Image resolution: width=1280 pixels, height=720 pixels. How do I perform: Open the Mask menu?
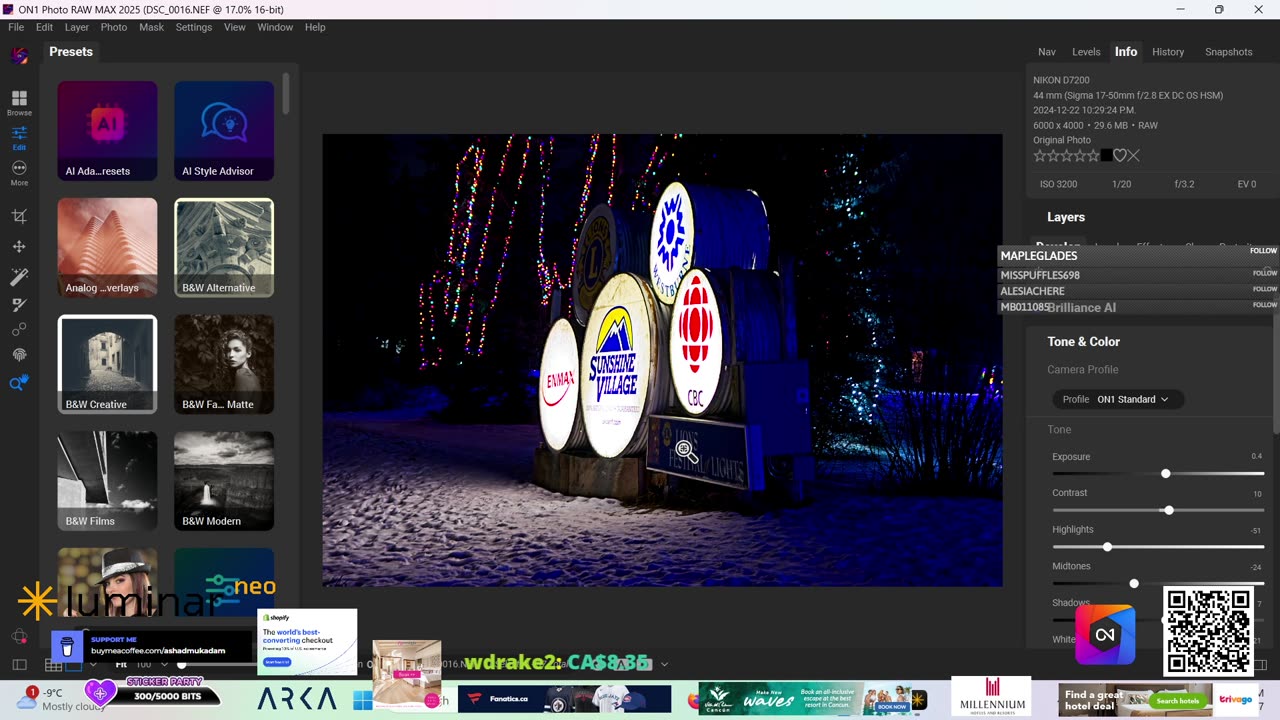click(x=151, y=27)
